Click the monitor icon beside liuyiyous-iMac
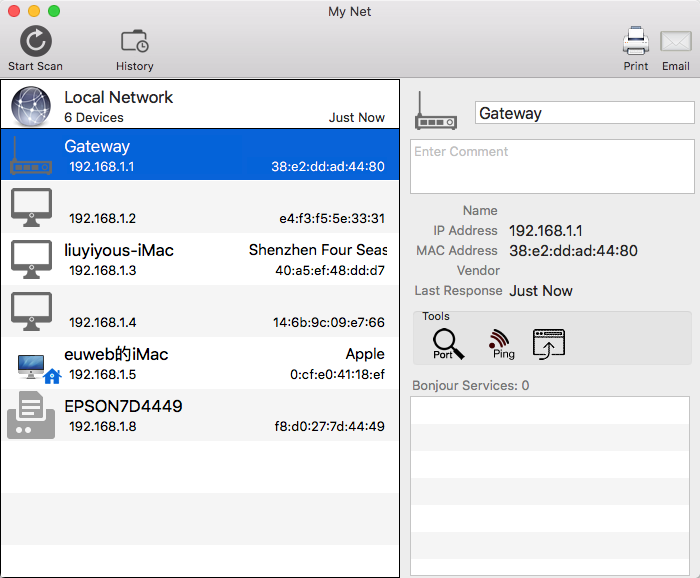The image size is (700, 578). click(x=31, y=259)
